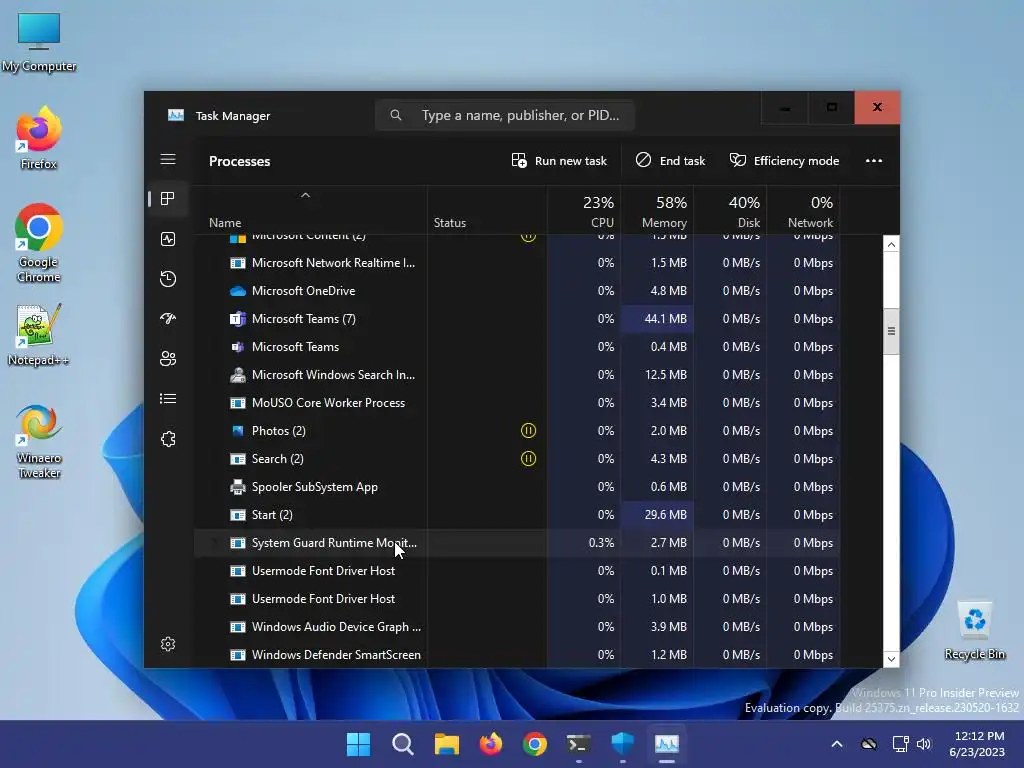Select the Microsoft Network Realtime row
1024x768 pixels.
(x=517, y=263)
